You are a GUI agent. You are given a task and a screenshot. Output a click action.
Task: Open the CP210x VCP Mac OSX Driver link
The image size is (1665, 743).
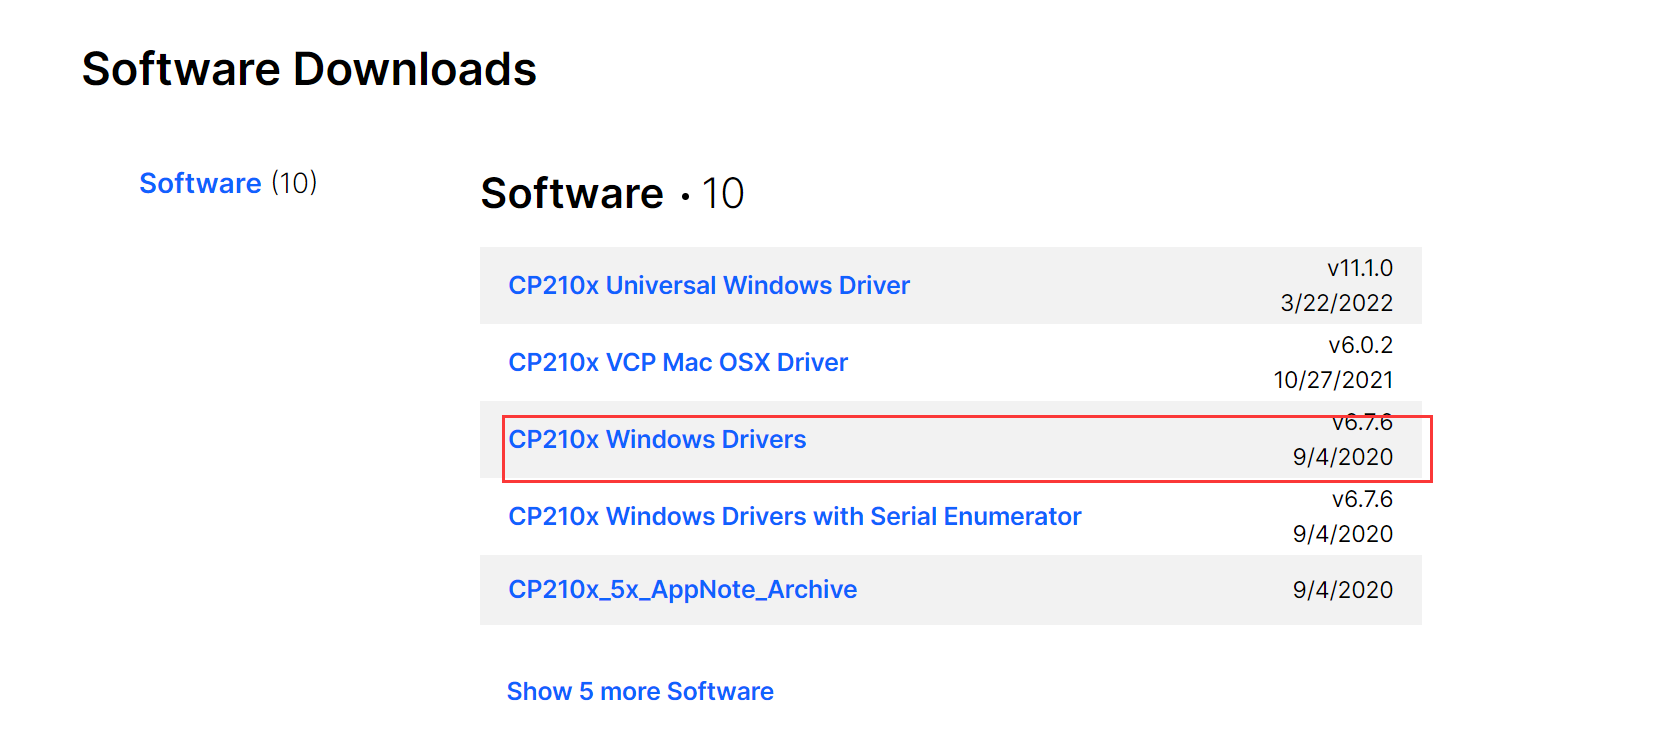point(677,362)
